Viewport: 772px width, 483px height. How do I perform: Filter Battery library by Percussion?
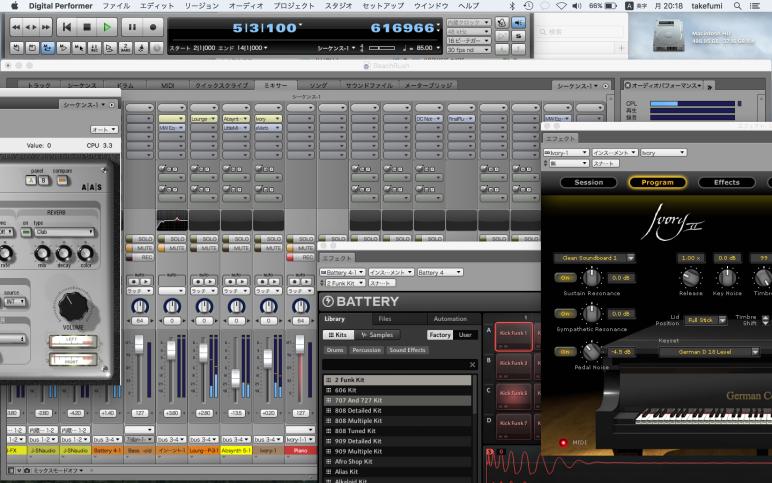click(366, 350)
